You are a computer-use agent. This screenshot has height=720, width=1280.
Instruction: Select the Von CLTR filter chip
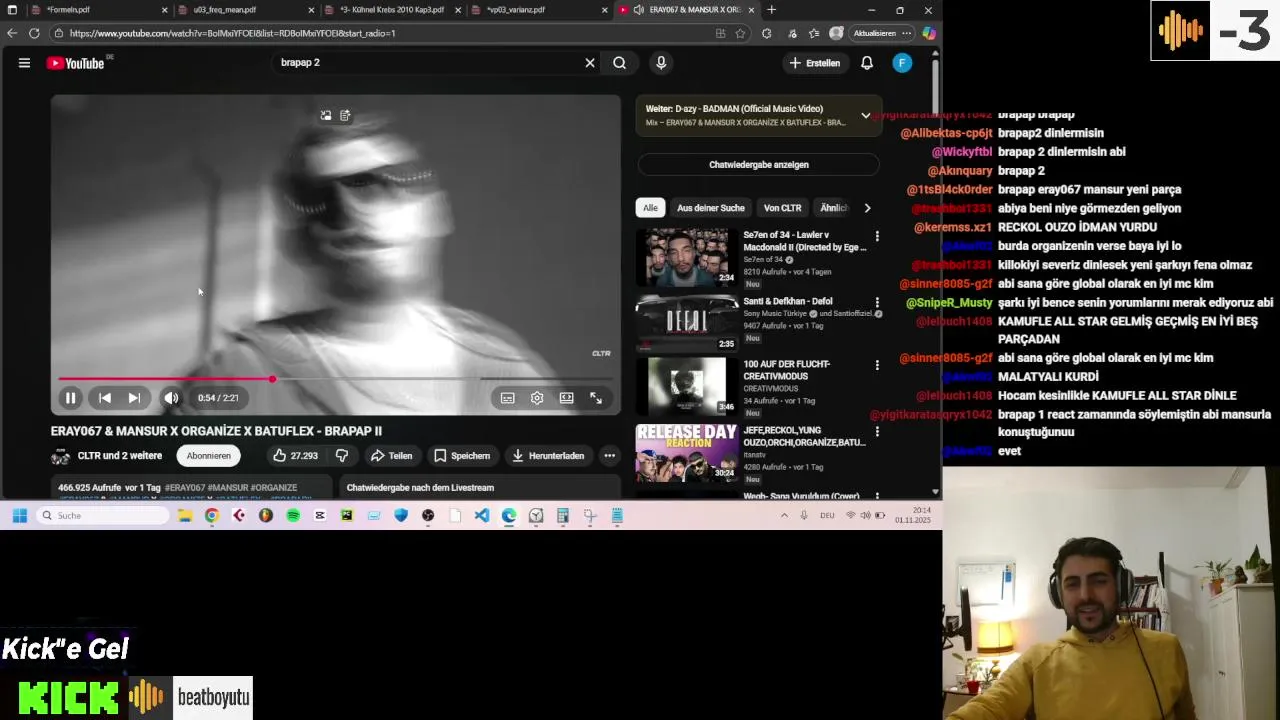point(783,208)
